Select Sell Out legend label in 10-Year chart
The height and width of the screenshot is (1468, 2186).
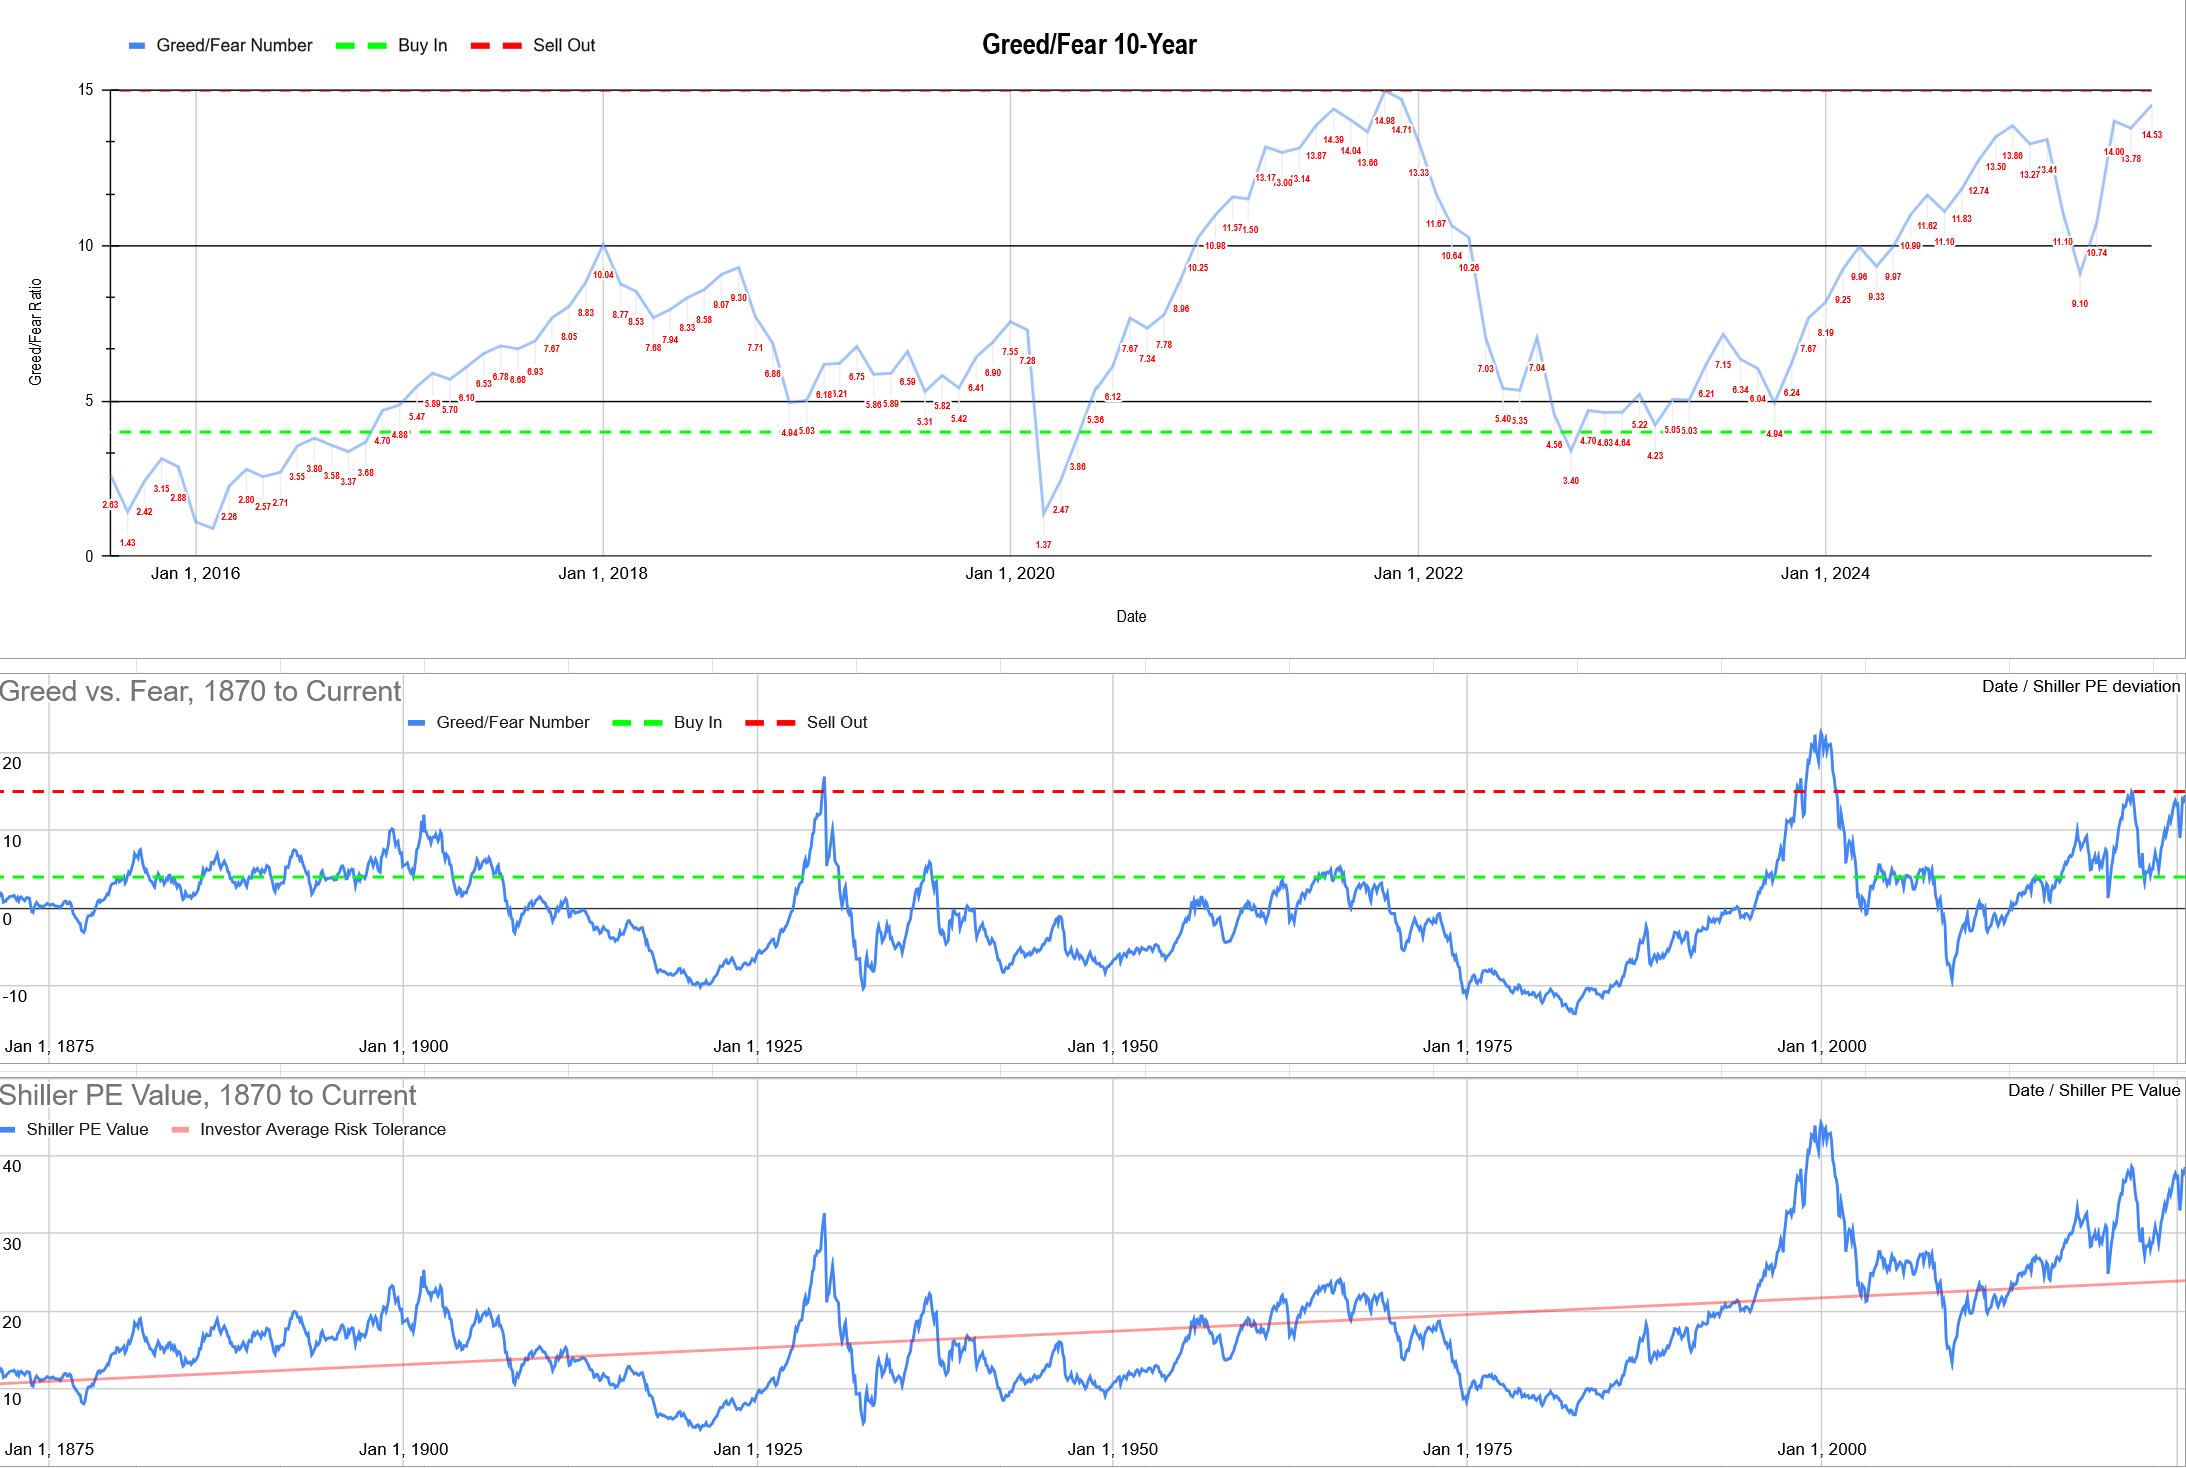tap(564, 45)
